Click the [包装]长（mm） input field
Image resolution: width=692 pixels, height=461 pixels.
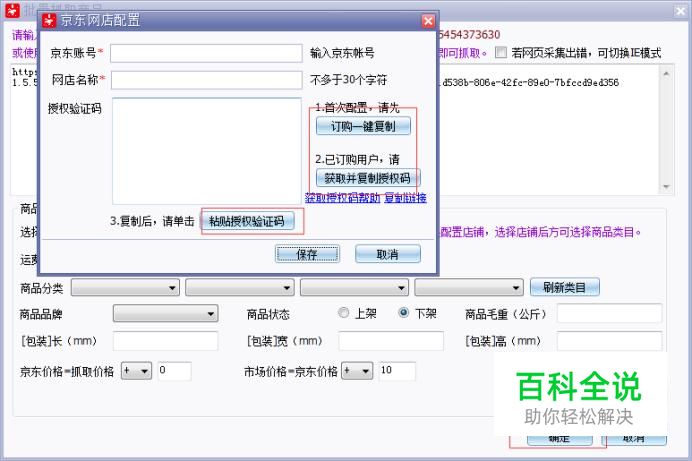tap(165, 341)
